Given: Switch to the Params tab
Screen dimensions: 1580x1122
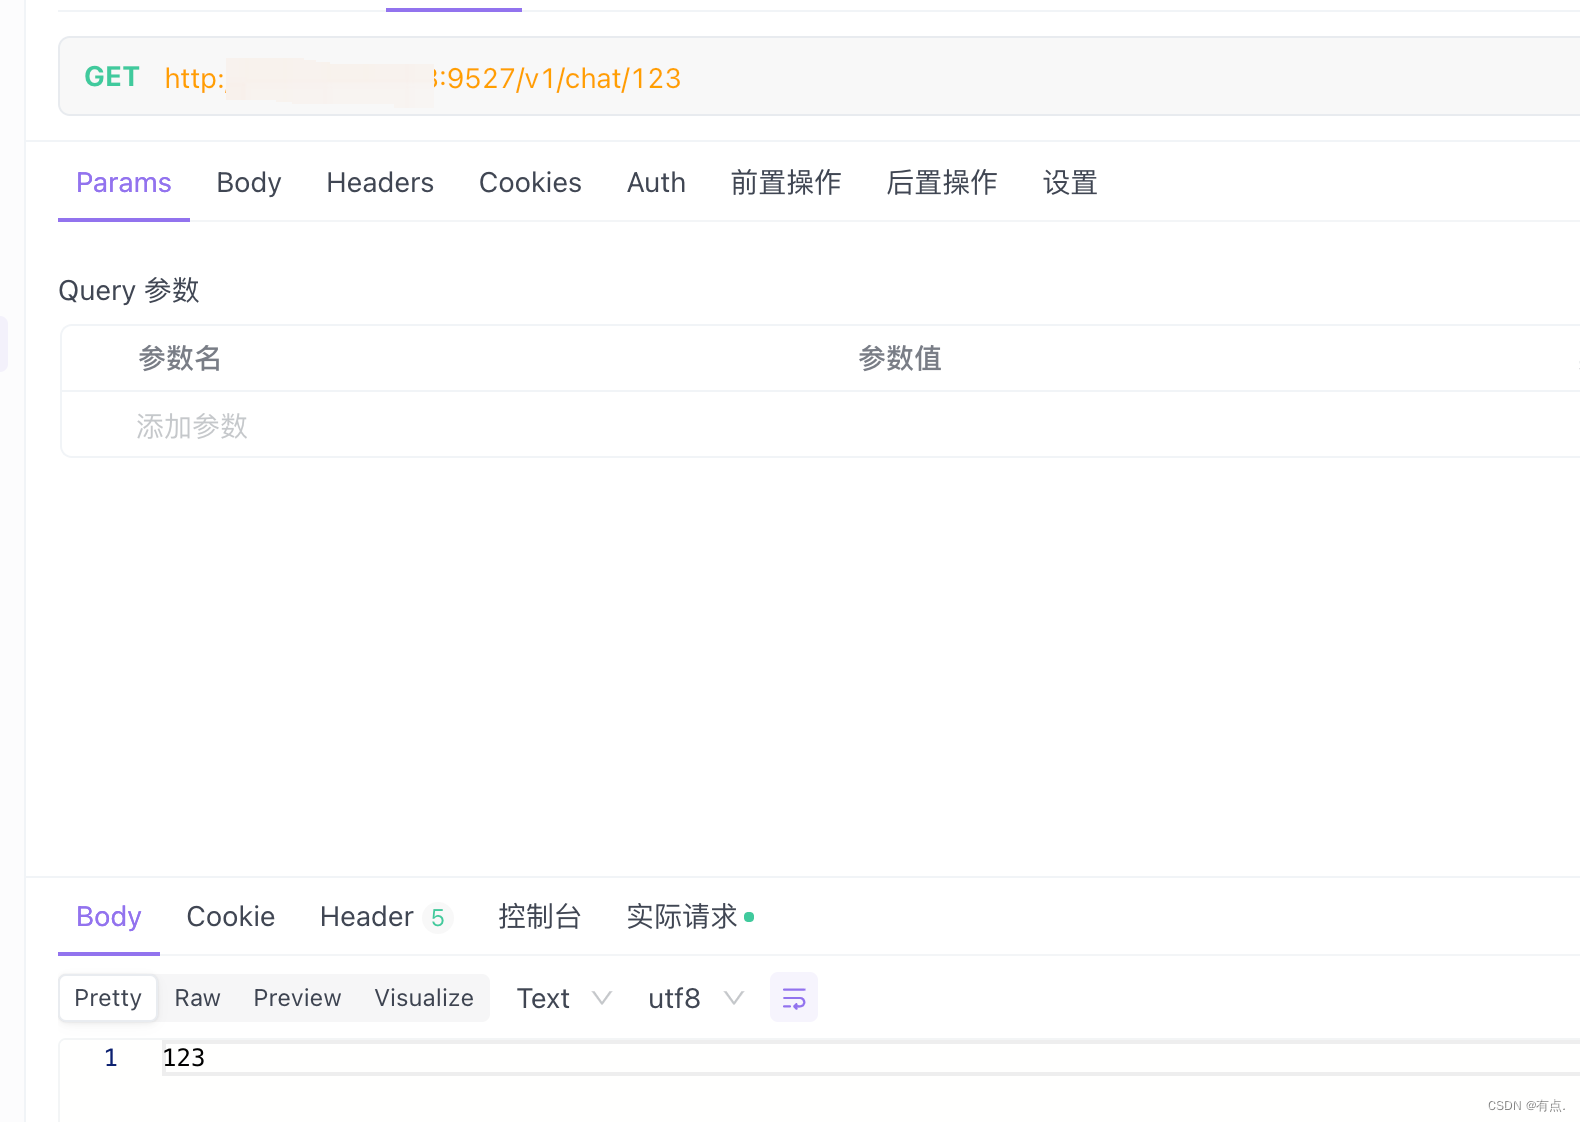Looking at the screenshot, I should [124, 183].
